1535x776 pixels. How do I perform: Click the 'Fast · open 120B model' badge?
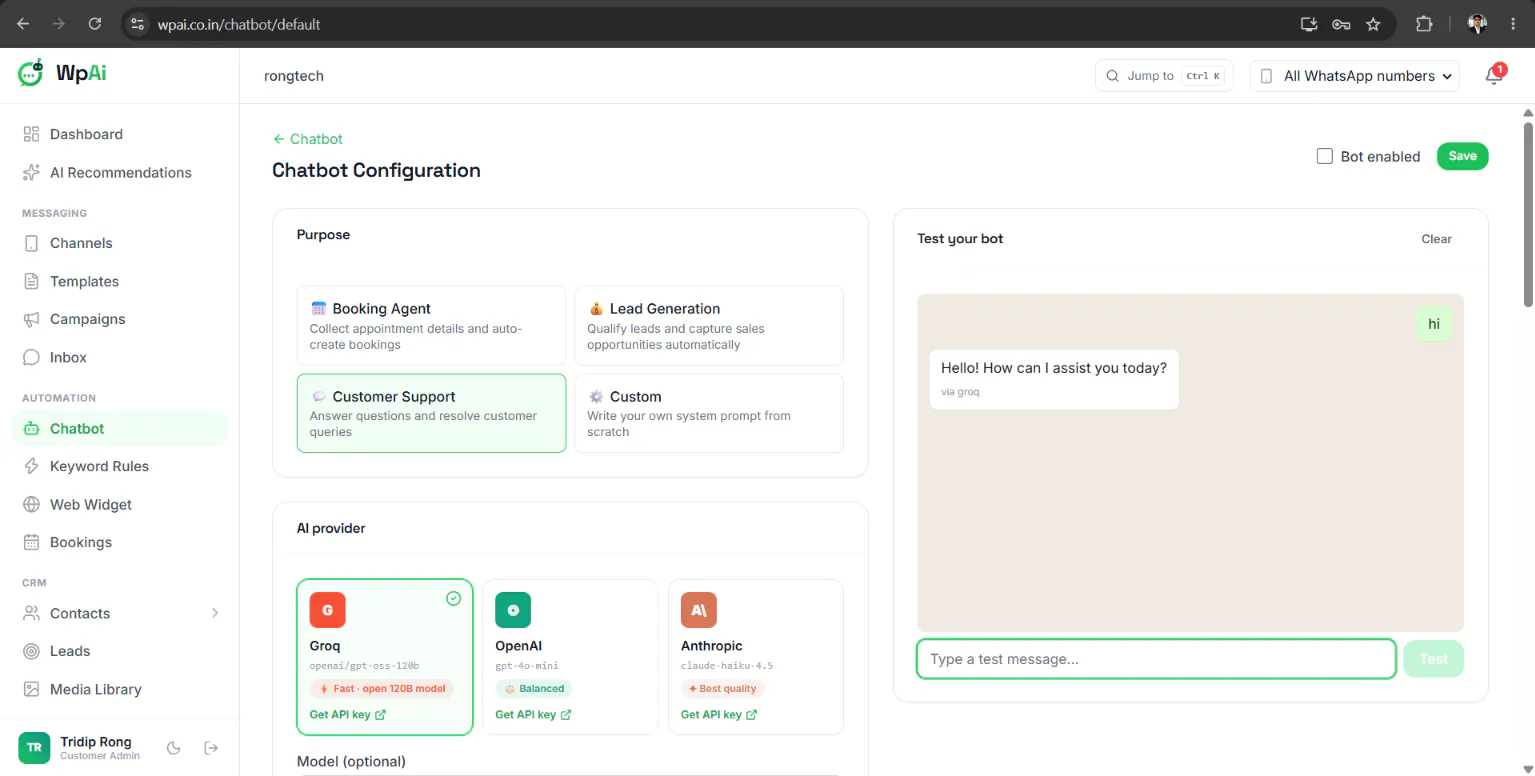coord(382,689)
